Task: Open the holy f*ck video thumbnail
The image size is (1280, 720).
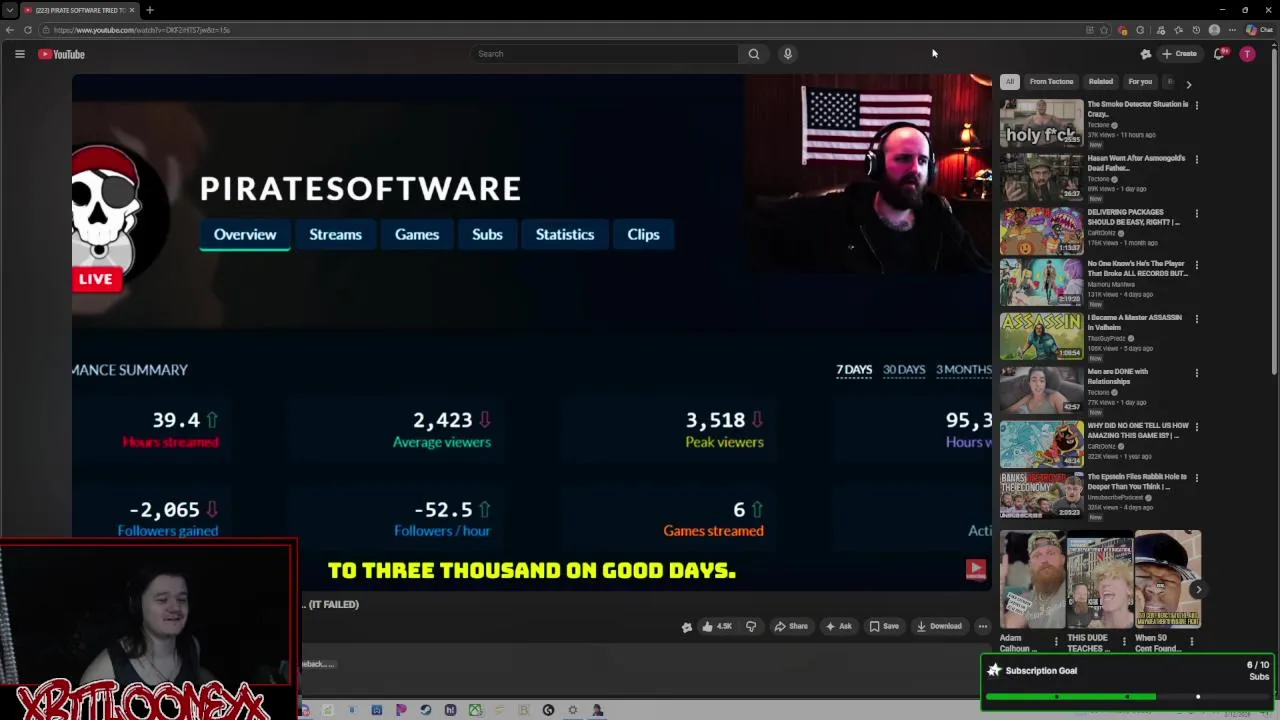Action: click(1041, 123)
